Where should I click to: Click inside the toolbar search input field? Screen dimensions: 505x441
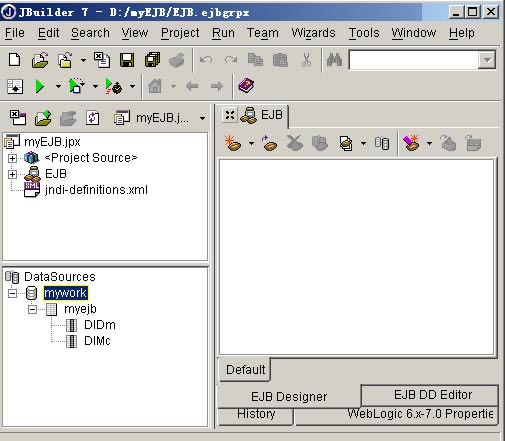point(413,60)
